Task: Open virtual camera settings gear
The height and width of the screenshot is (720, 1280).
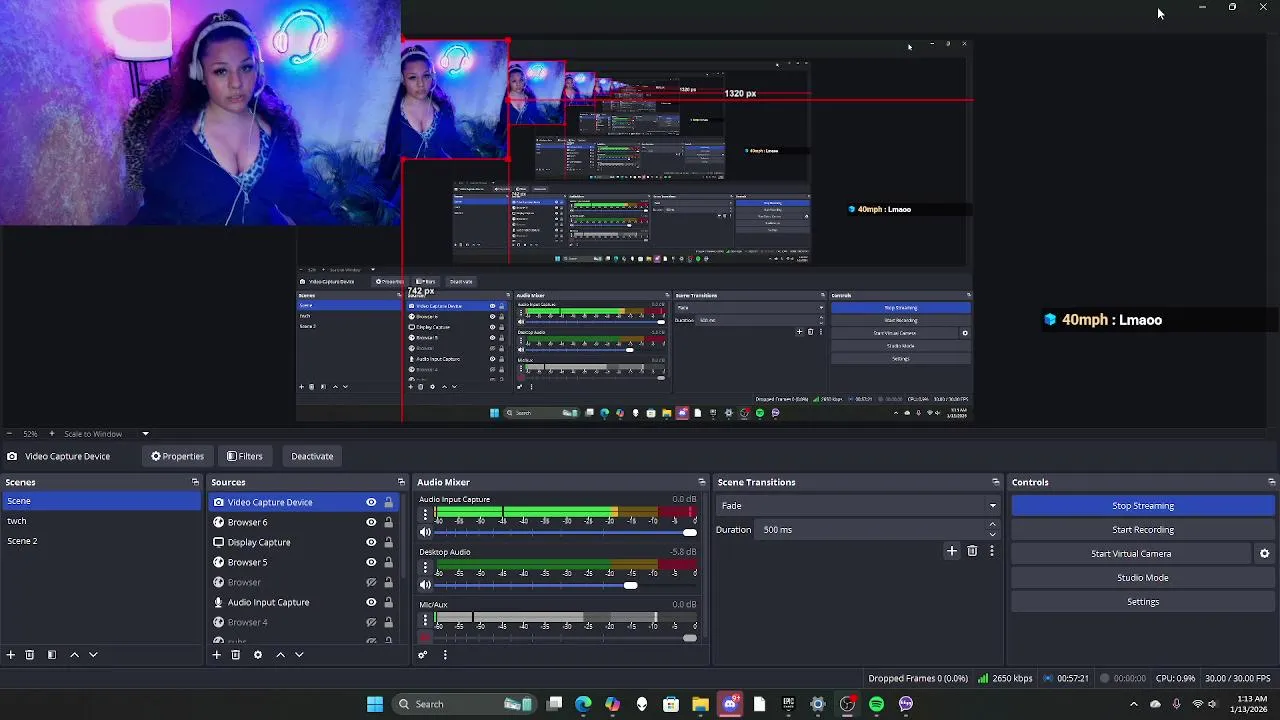Action: [x=1264, y=554]
